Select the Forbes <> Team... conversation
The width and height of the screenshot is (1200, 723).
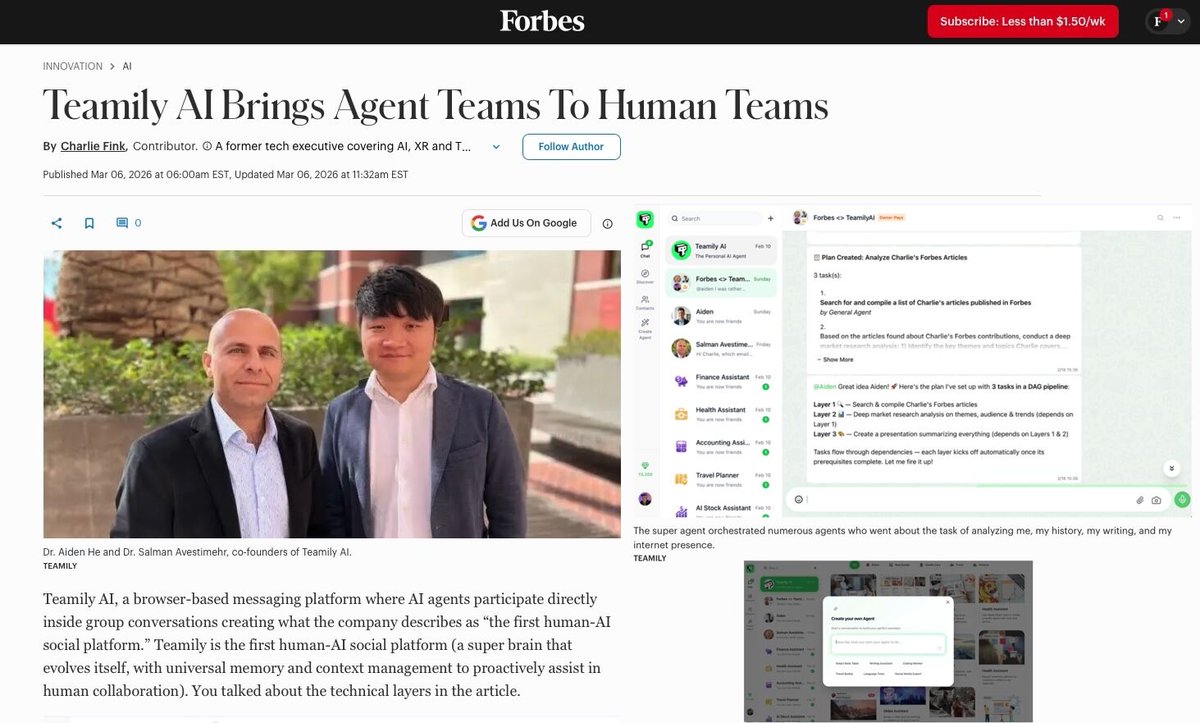click(x=722, y=283)
